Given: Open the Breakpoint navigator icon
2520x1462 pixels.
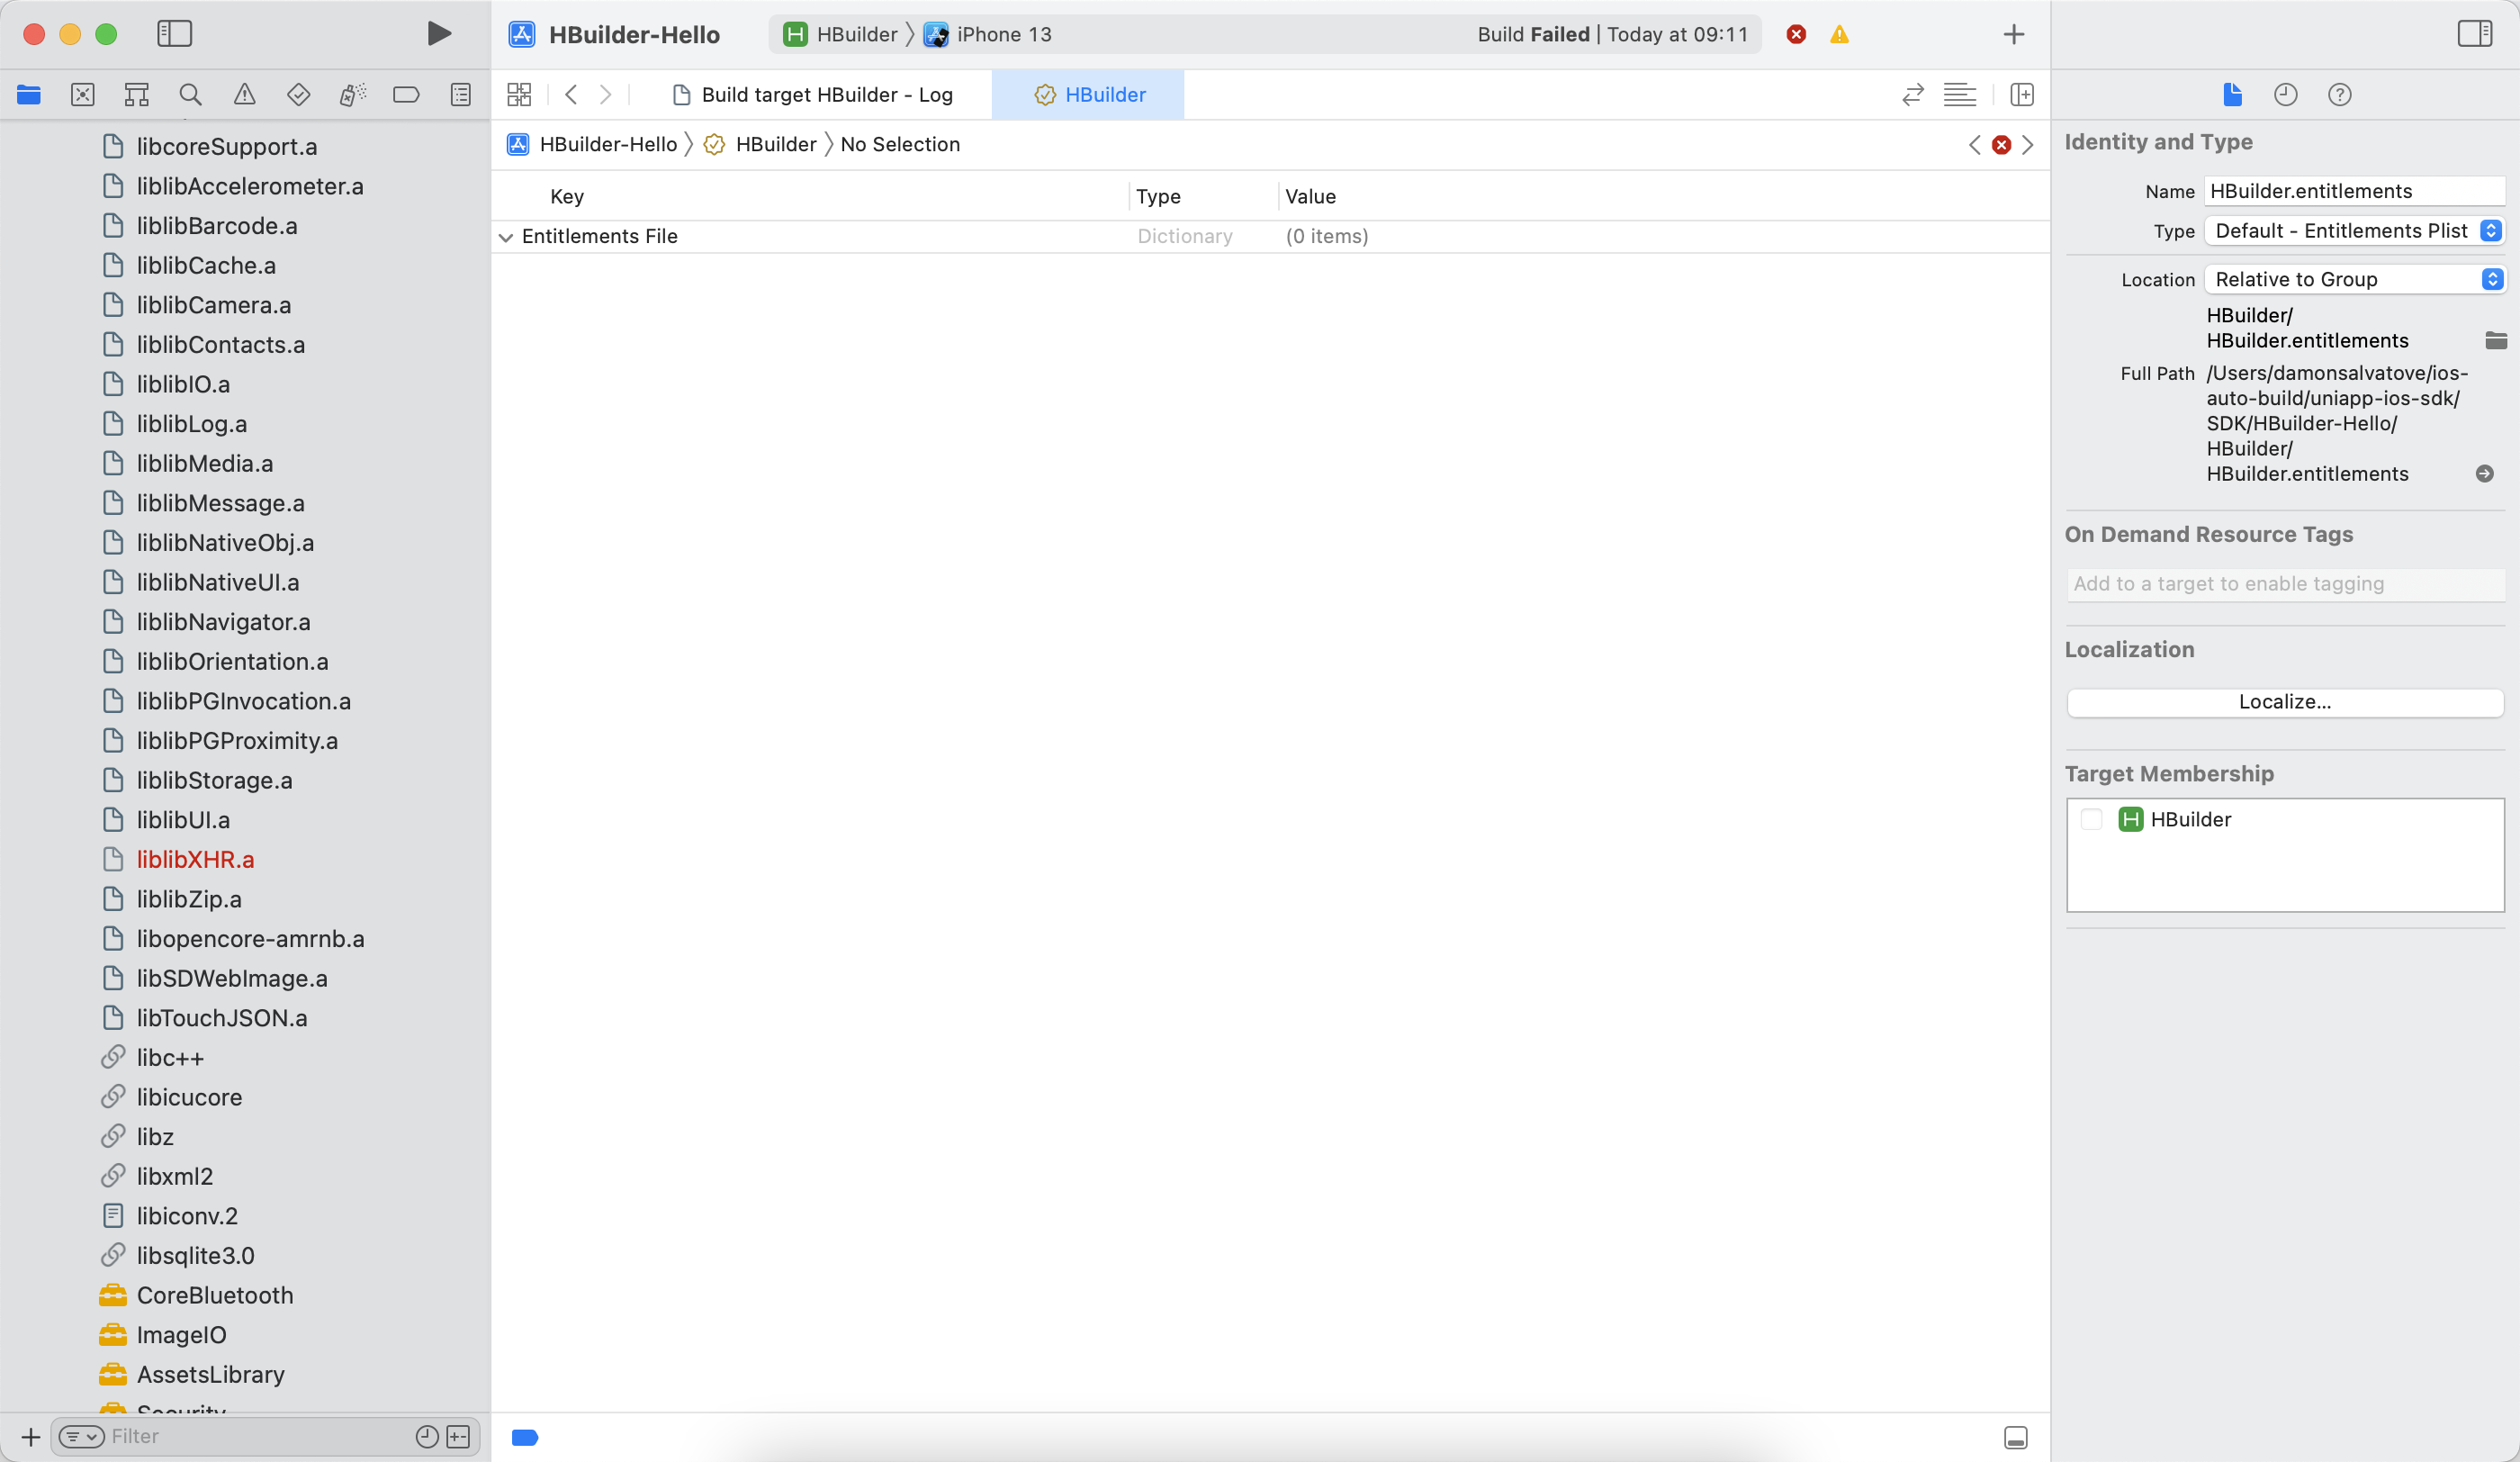Looking at the screenshot, I should pyautogui.click(x=406, y=95).
